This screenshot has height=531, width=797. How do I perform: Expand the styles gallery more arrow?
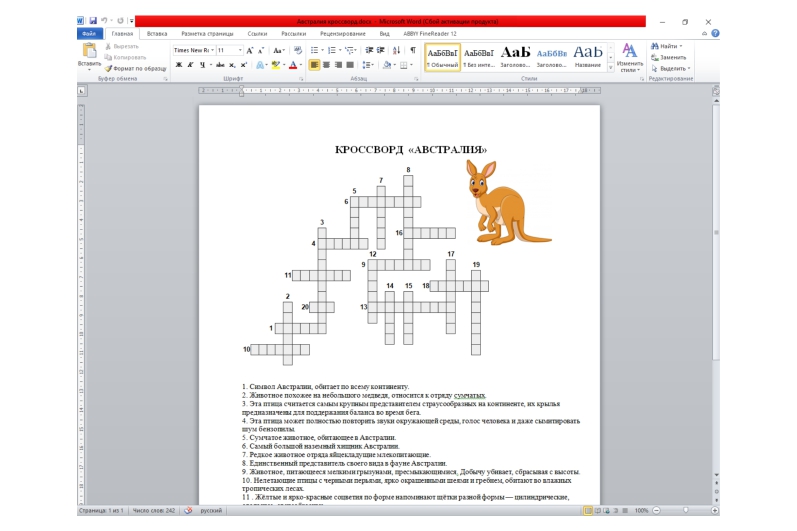pyautogui.click(x=610, y=68)
